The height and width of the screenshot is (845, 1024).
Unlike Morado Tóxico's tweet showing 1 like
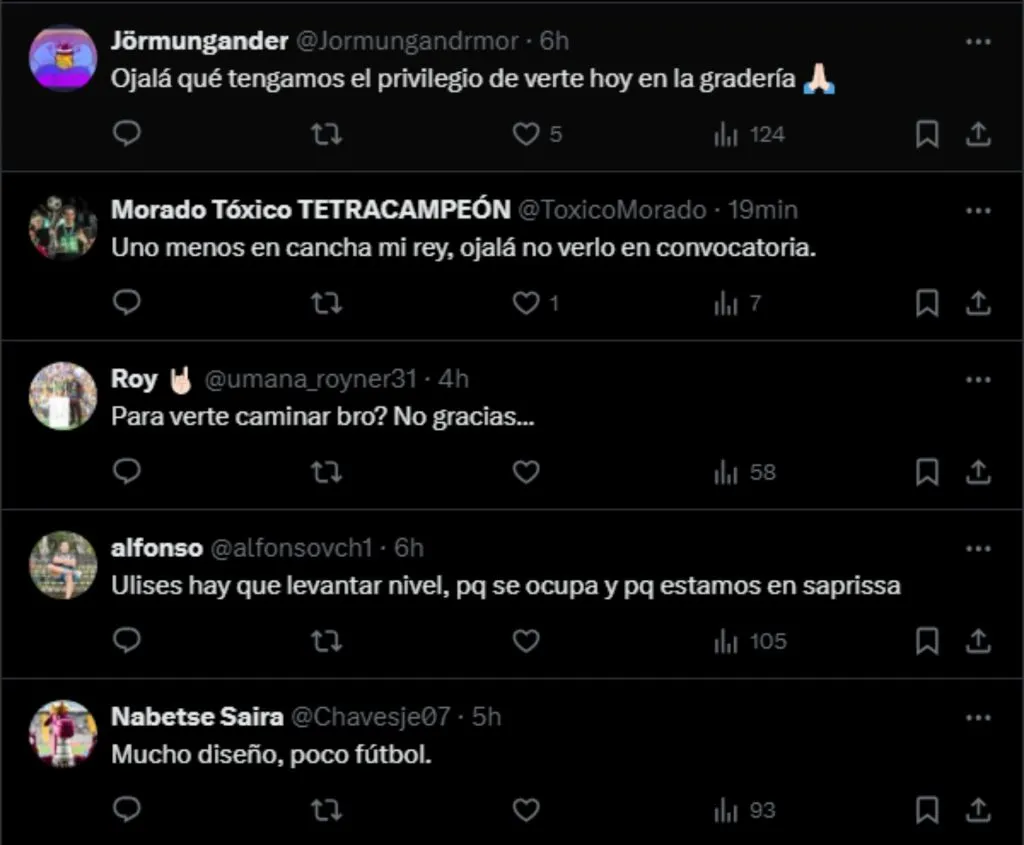pyautogui.click(x=525, y=302)
